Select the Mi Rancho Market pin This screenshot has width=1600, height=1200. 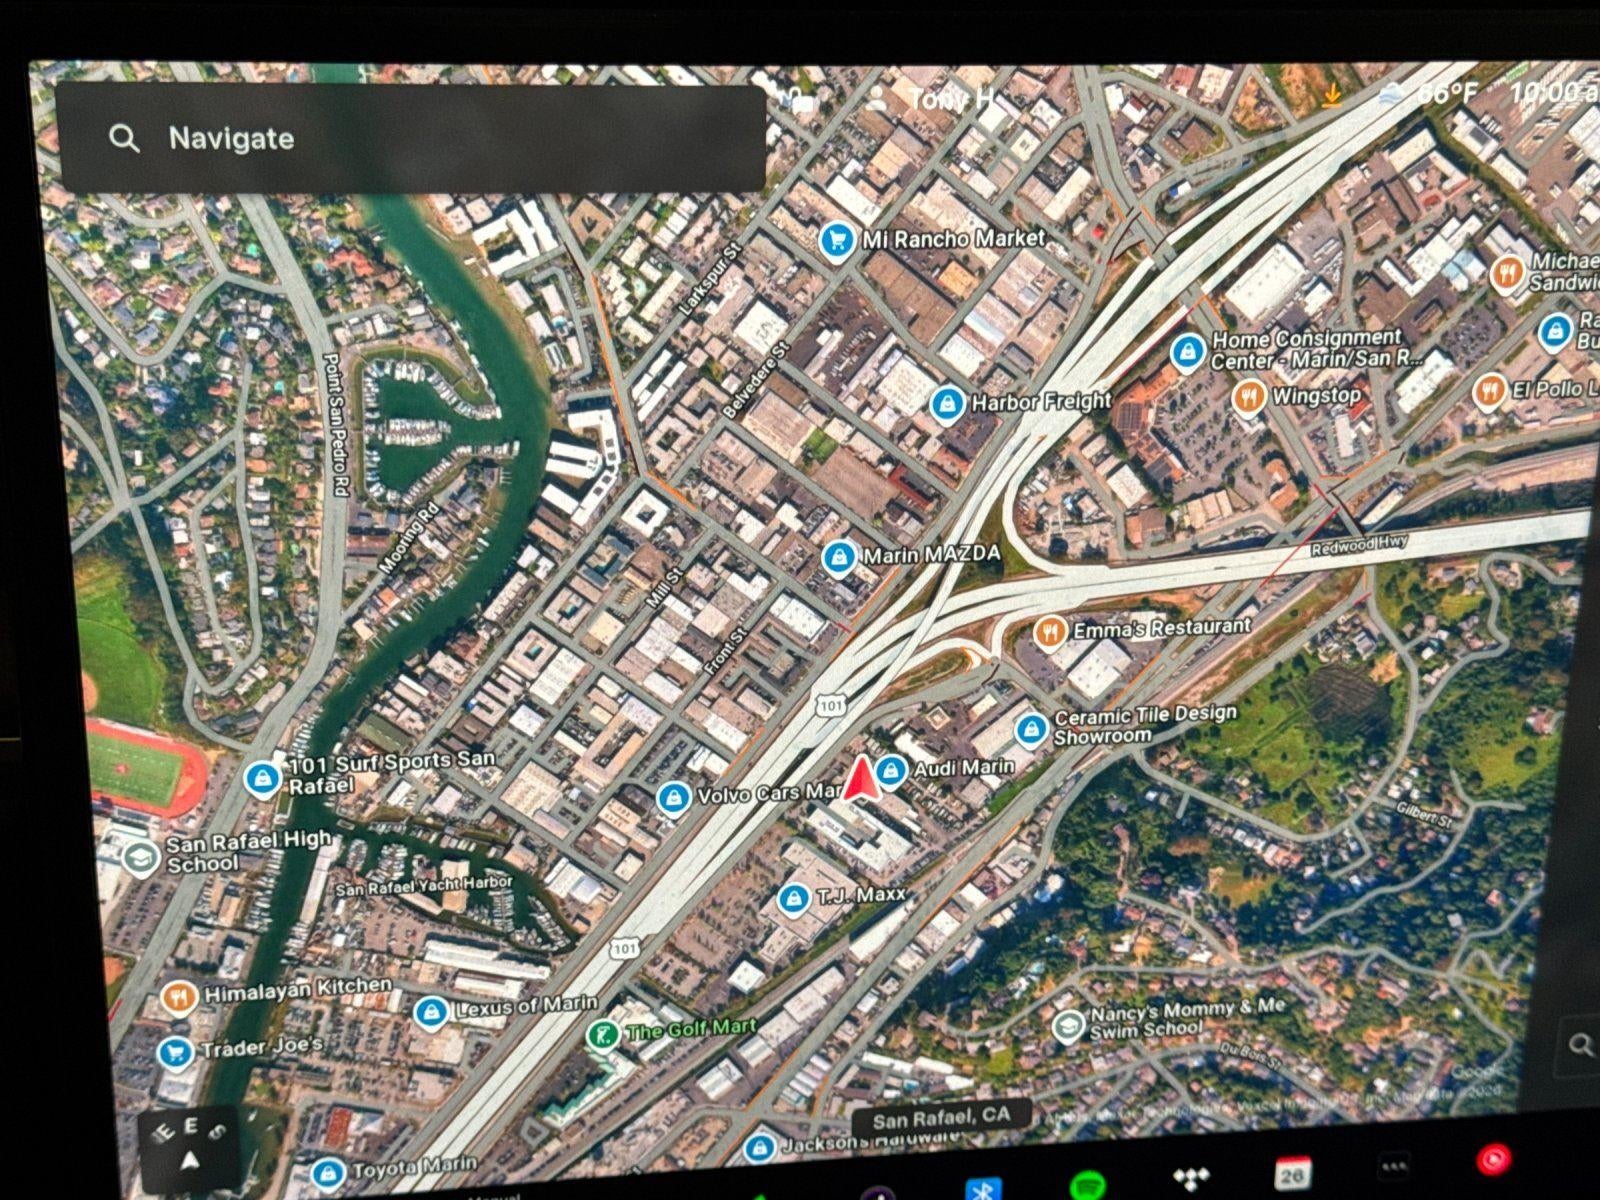pos(836,240)
